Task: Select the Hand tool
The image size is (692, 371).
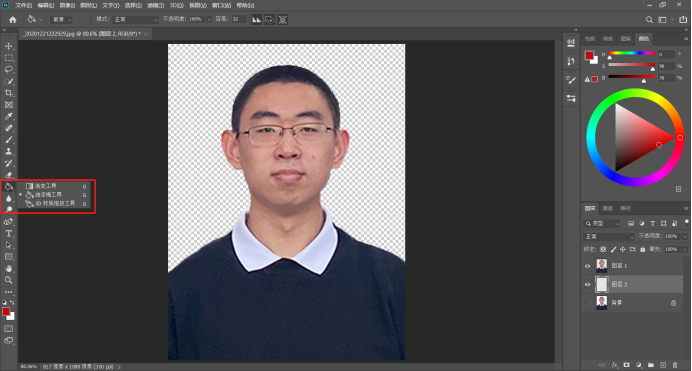Action: pos(8,268)
